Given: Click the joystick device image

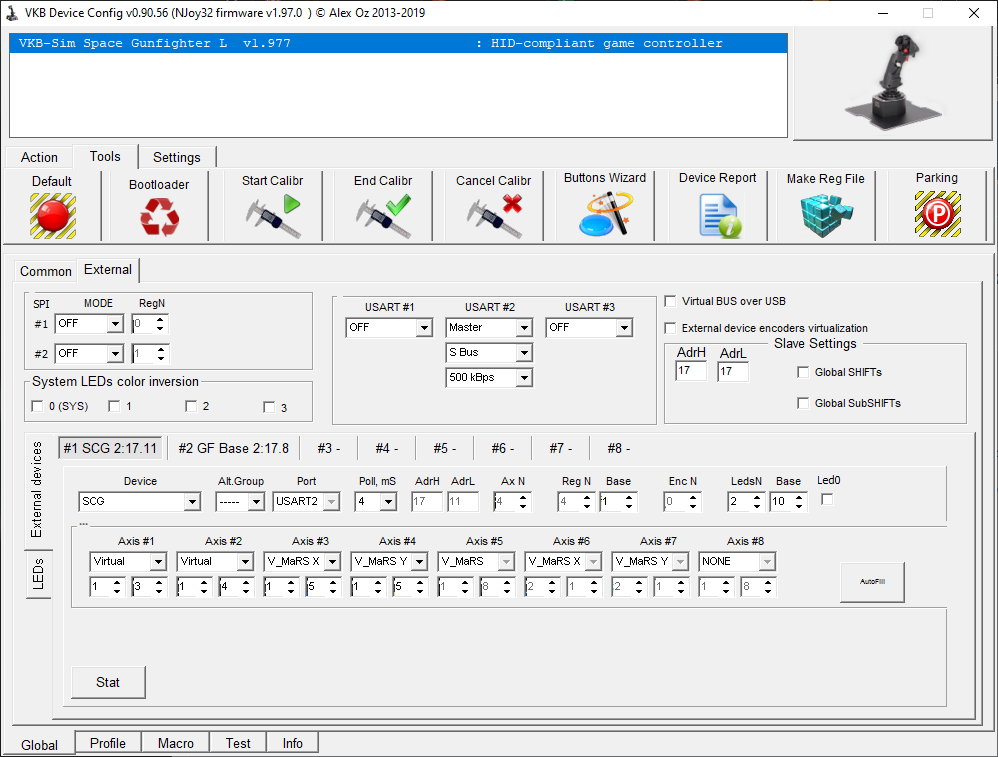Looking at the screenshot, I should click(x=892, y=83).
